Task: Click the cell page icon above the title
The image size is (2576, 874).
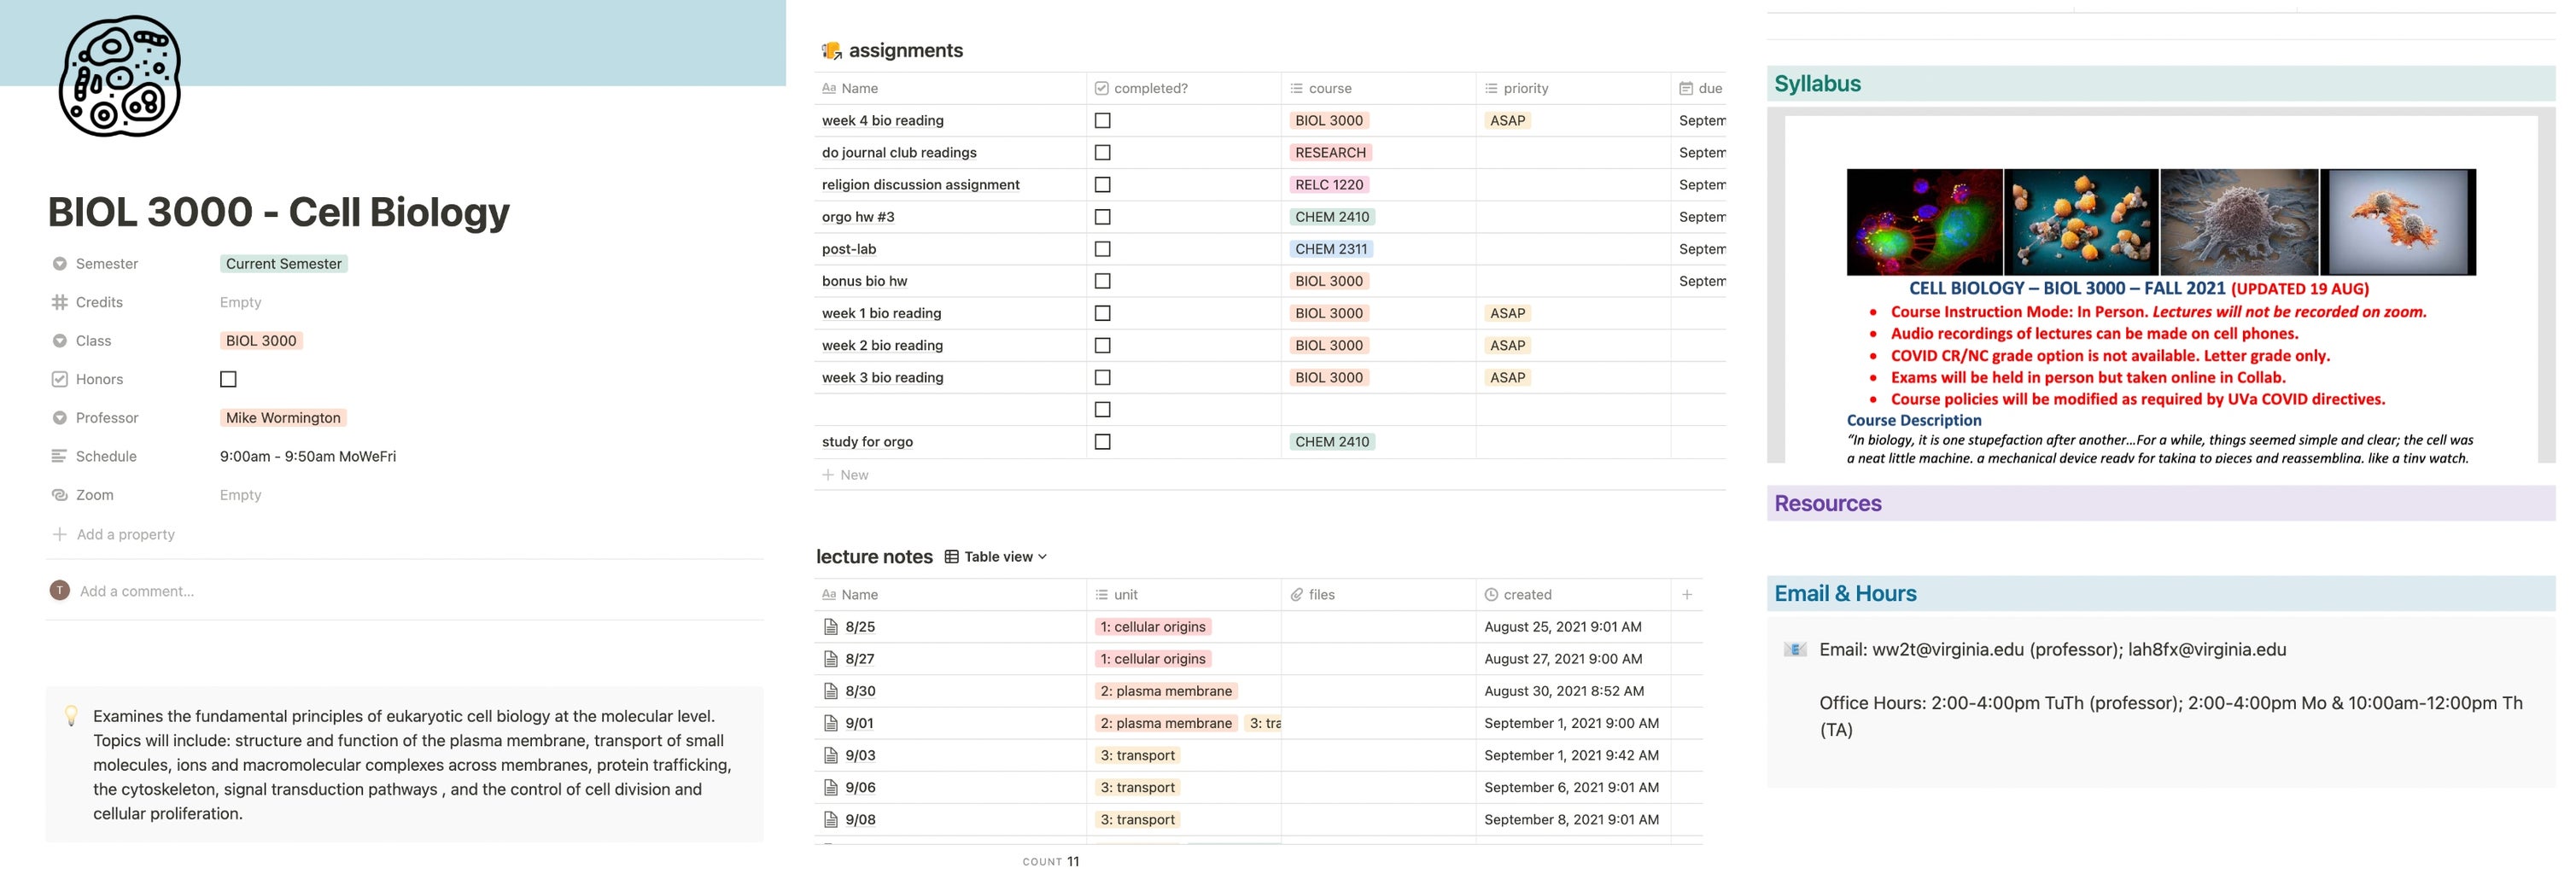Action: (x=120, y=76)
